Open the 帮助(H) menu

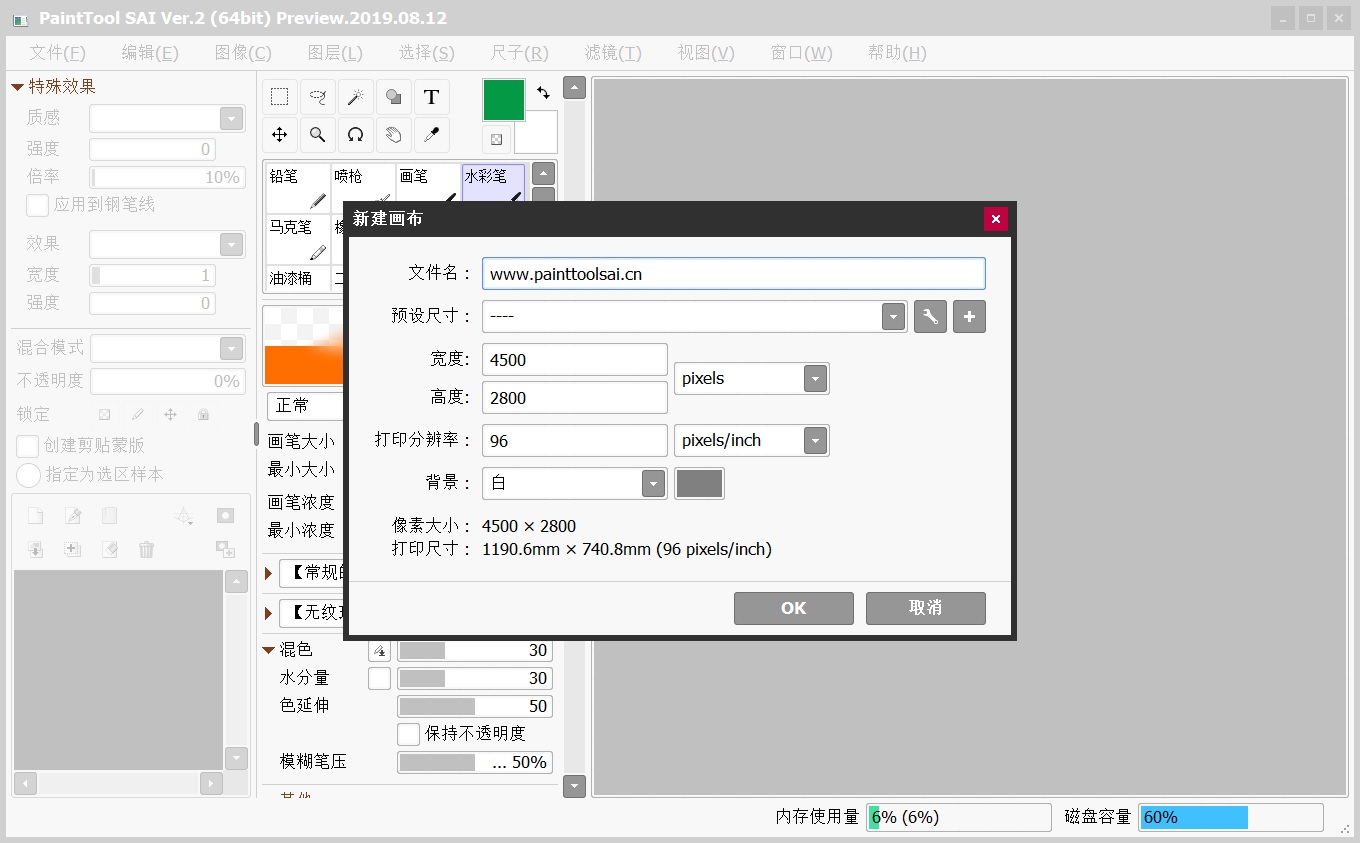tap(897, 53)
